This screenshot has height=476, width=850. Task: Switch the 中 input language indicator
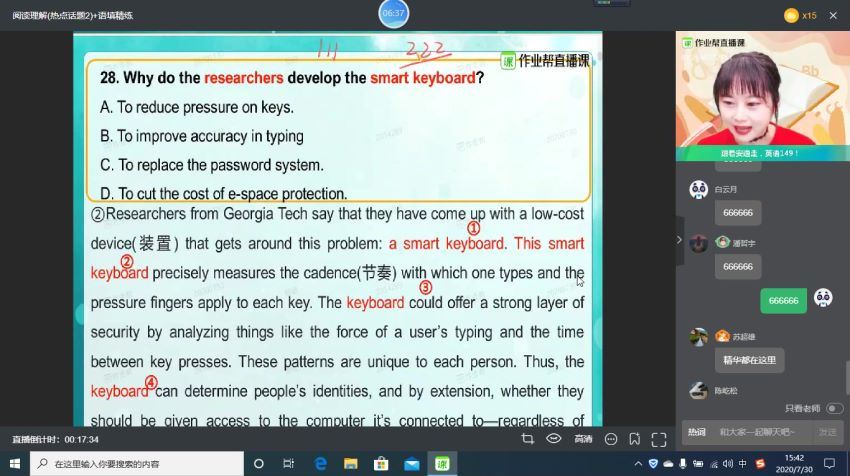pyautogui.click(x=742, y=464)
